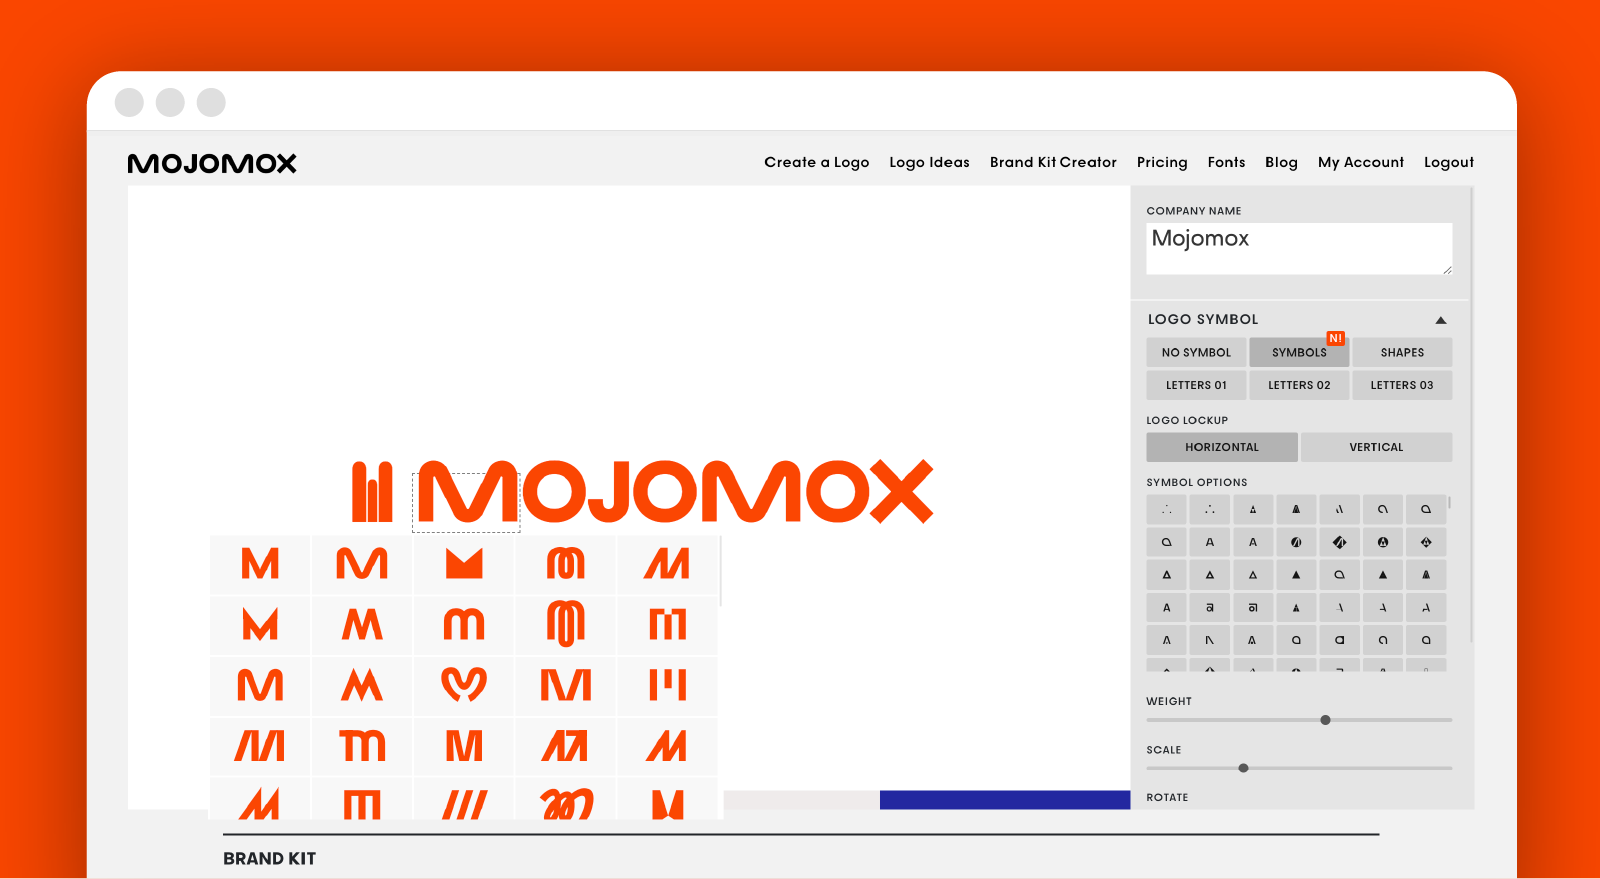This screenshot has height=879, width=1600.
Task: Switch logo symbol to No Symbol
Action: (x=1196, y=352)
